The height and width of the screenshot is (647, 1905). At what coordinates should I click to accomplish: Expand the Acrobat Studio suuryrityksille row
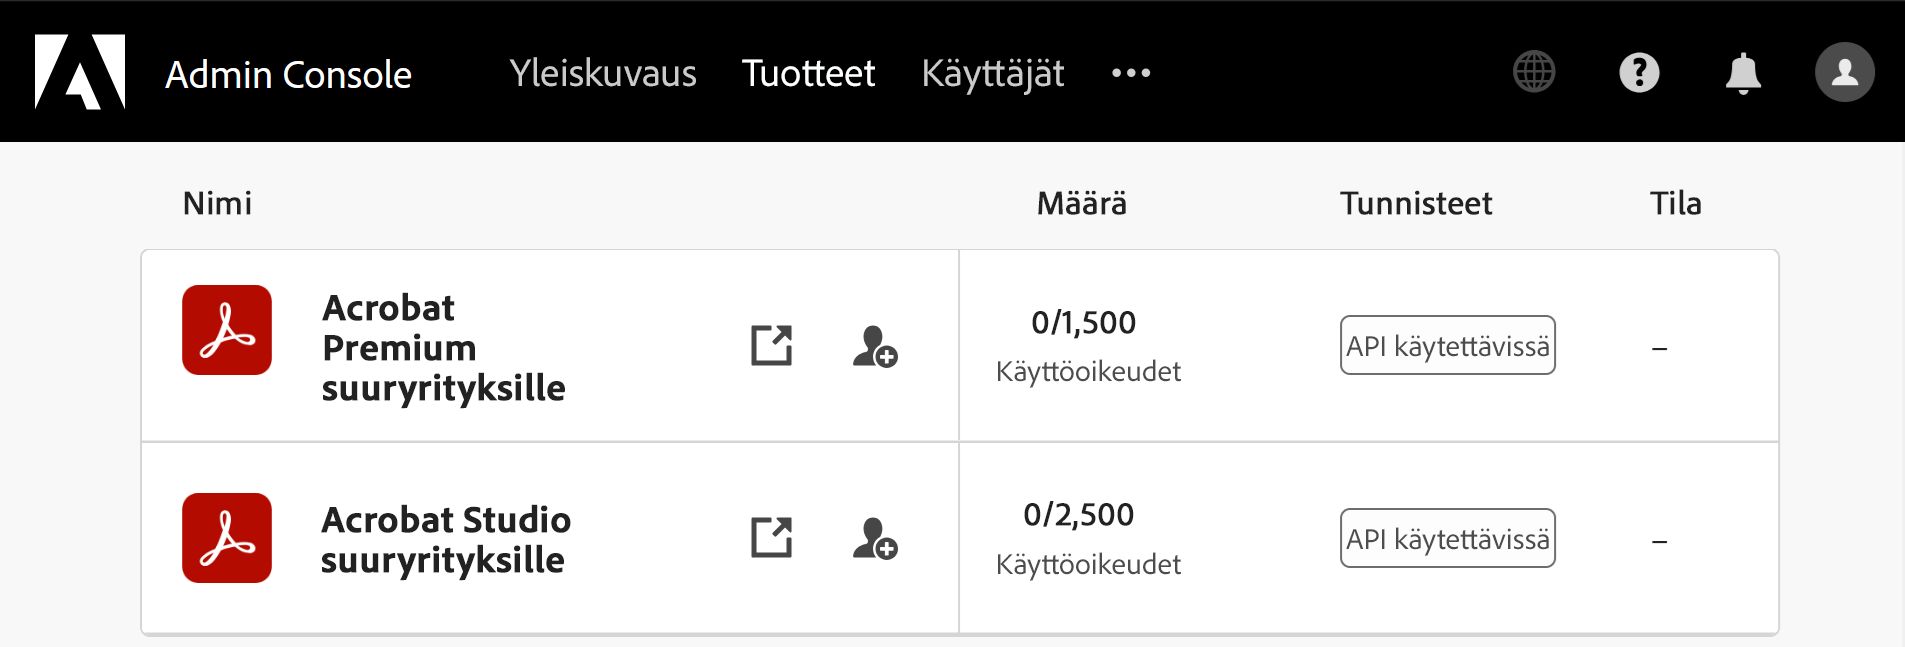(x=445, y=540)
